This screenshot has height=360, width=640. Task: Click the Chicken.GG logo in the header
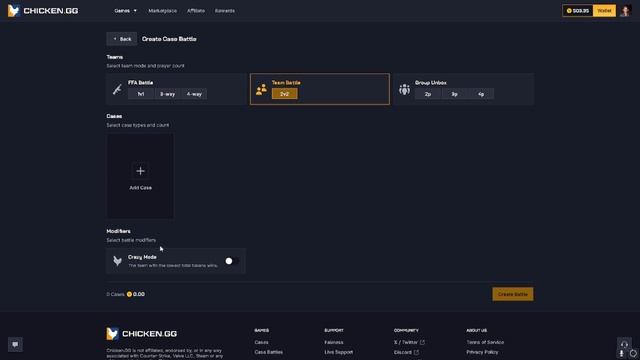click(x=43, y=11)
